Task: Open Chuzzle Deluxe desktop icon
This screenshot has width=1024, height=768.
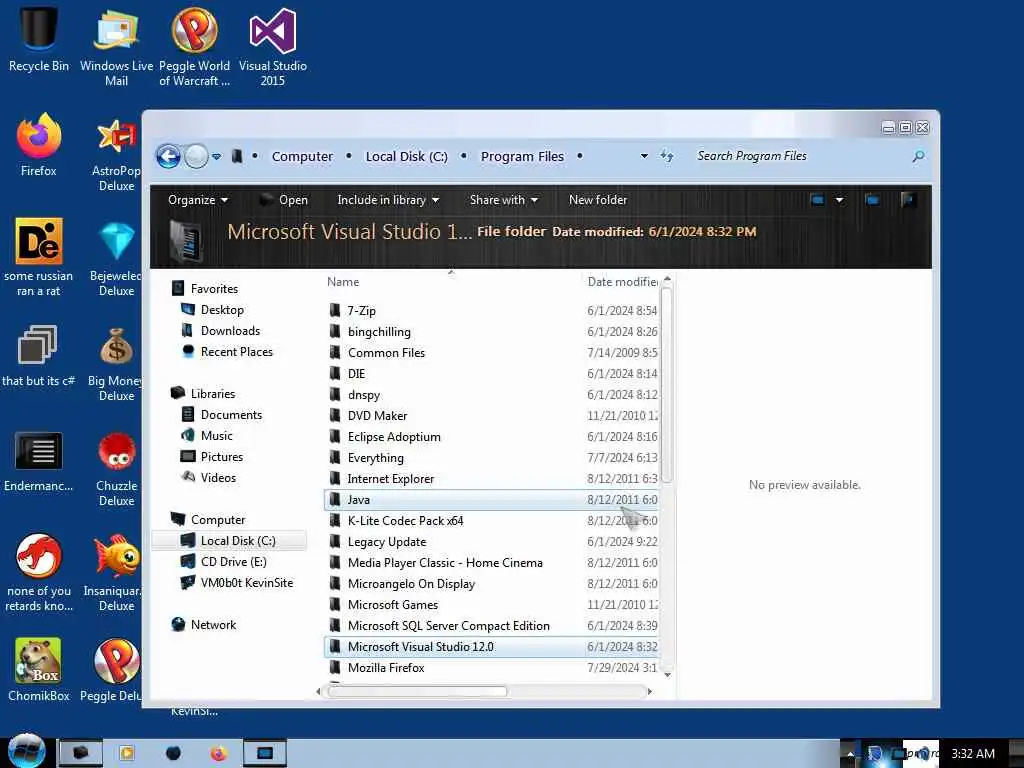Action: [x=116, y=468]
